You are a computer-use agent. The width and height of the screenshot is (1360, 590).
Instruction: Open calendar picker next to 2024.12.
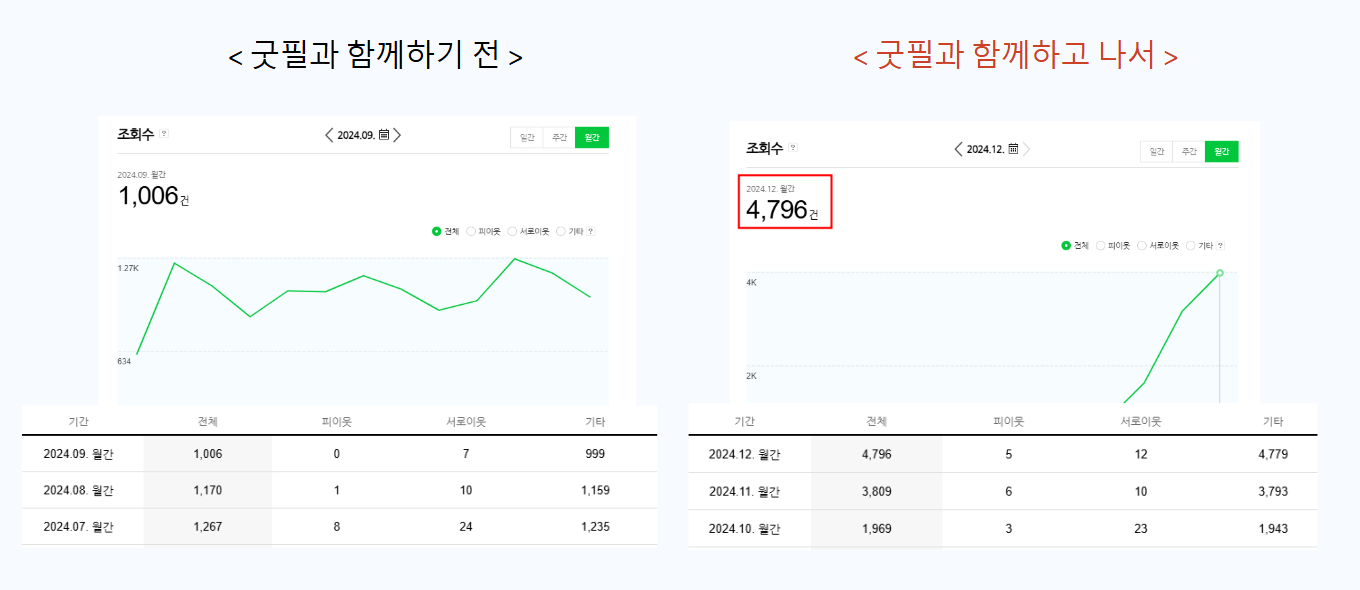click(x=1013, y=149)
